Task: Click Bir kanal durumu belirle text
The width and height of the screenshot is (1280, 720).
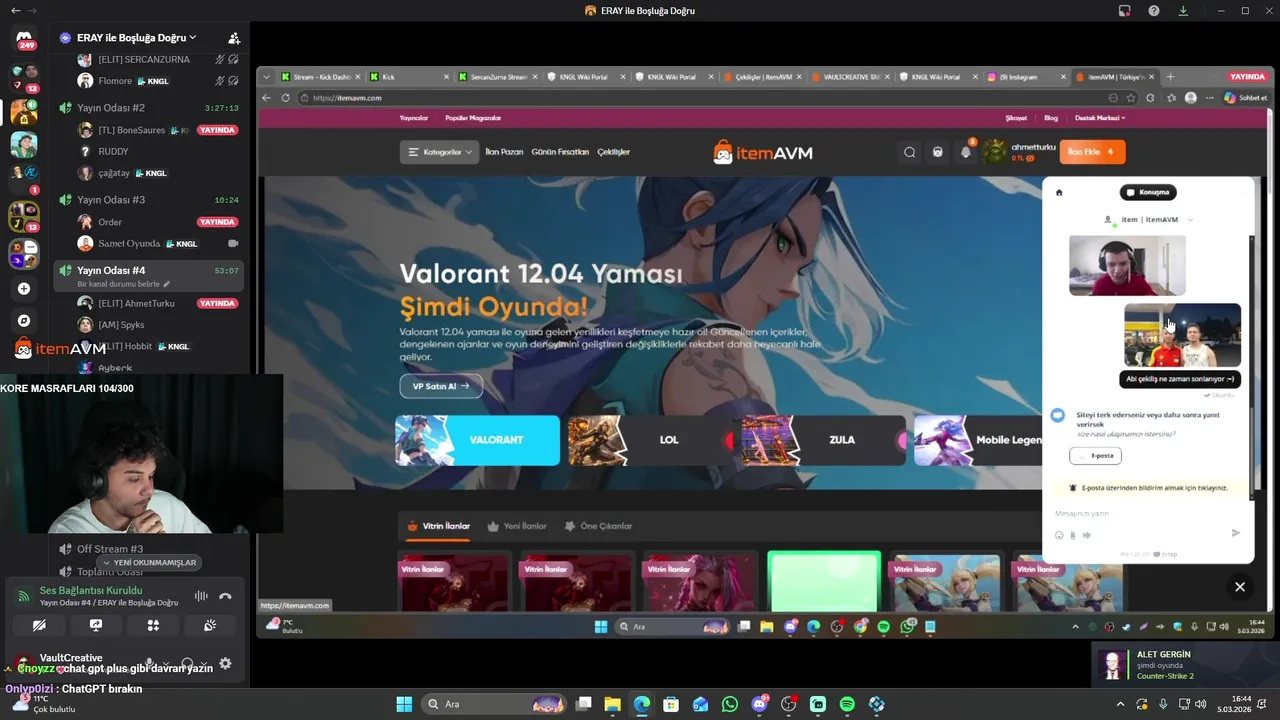Action: [119, 284]
